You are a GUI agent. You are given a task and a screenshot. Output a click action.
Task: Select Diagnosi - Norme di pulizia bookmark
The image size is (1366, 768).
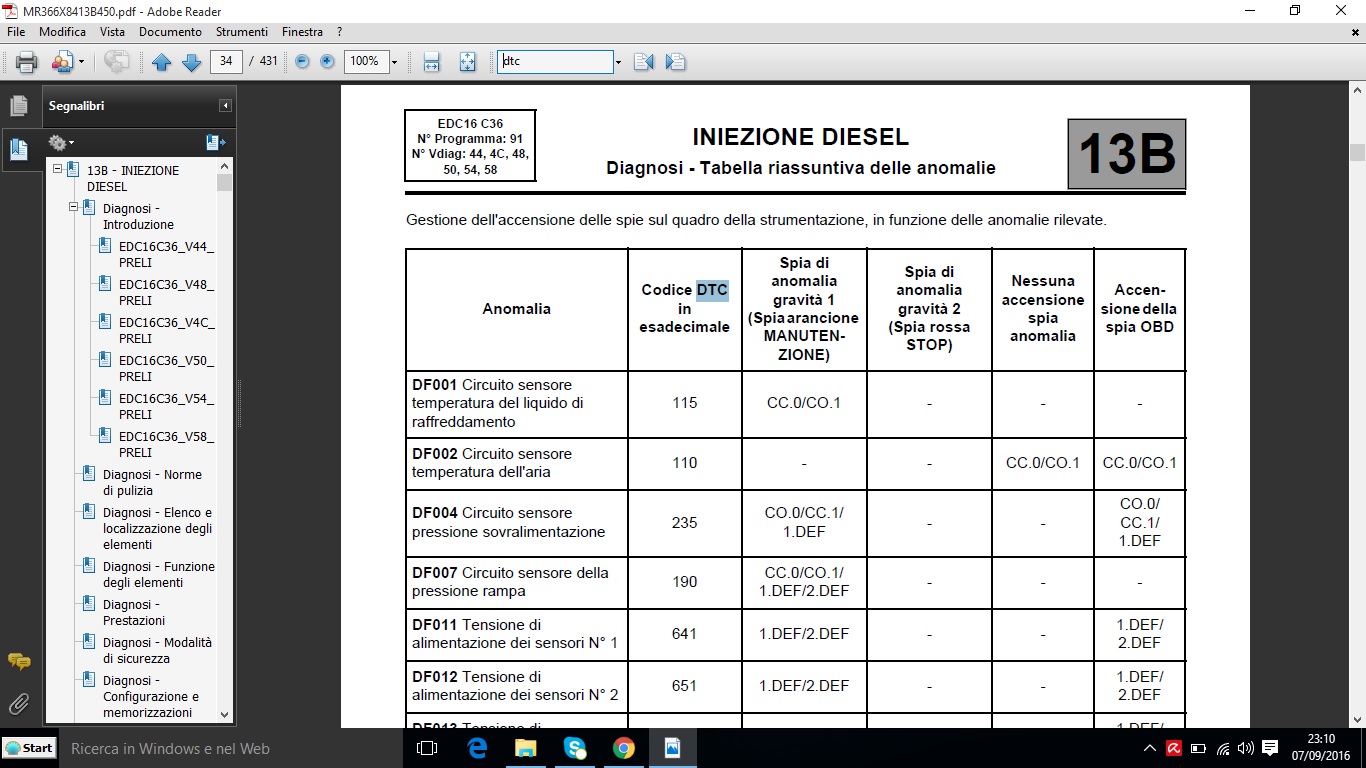point(152,482)
